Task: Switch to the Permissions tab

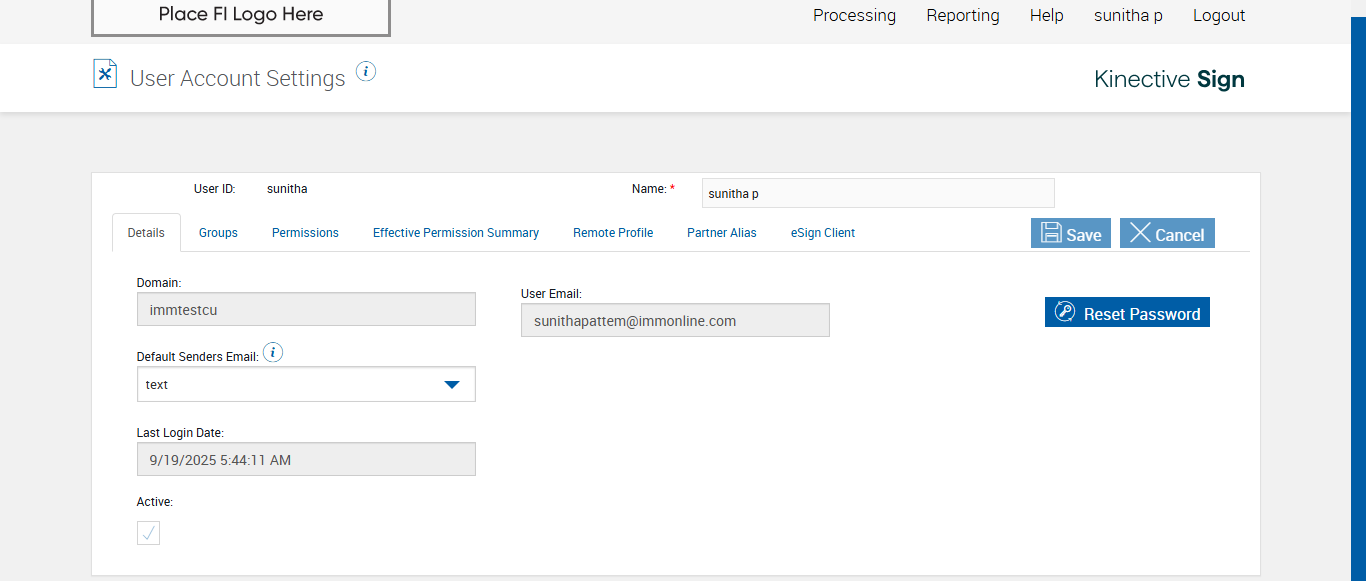Action: tap(305, 233)
